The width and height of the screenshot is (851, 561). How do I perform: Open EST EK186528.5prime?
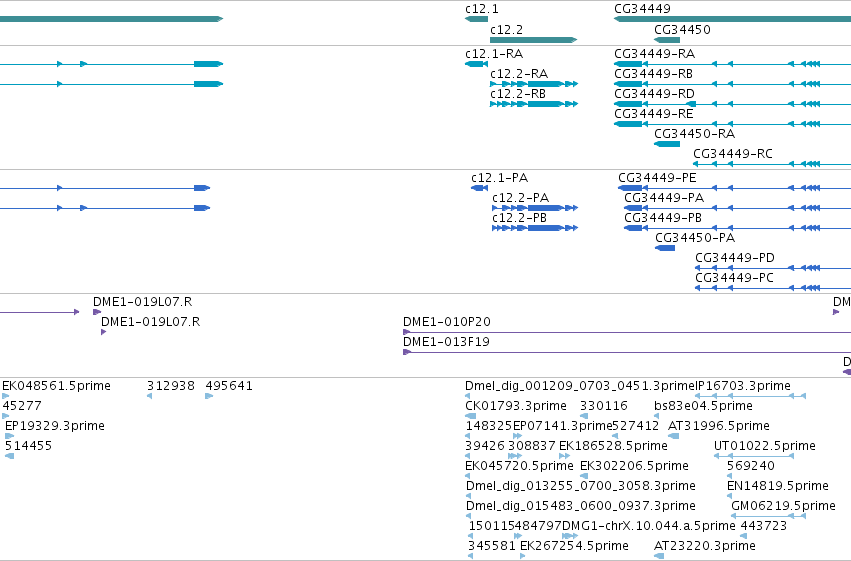click(x=613, y=447)
